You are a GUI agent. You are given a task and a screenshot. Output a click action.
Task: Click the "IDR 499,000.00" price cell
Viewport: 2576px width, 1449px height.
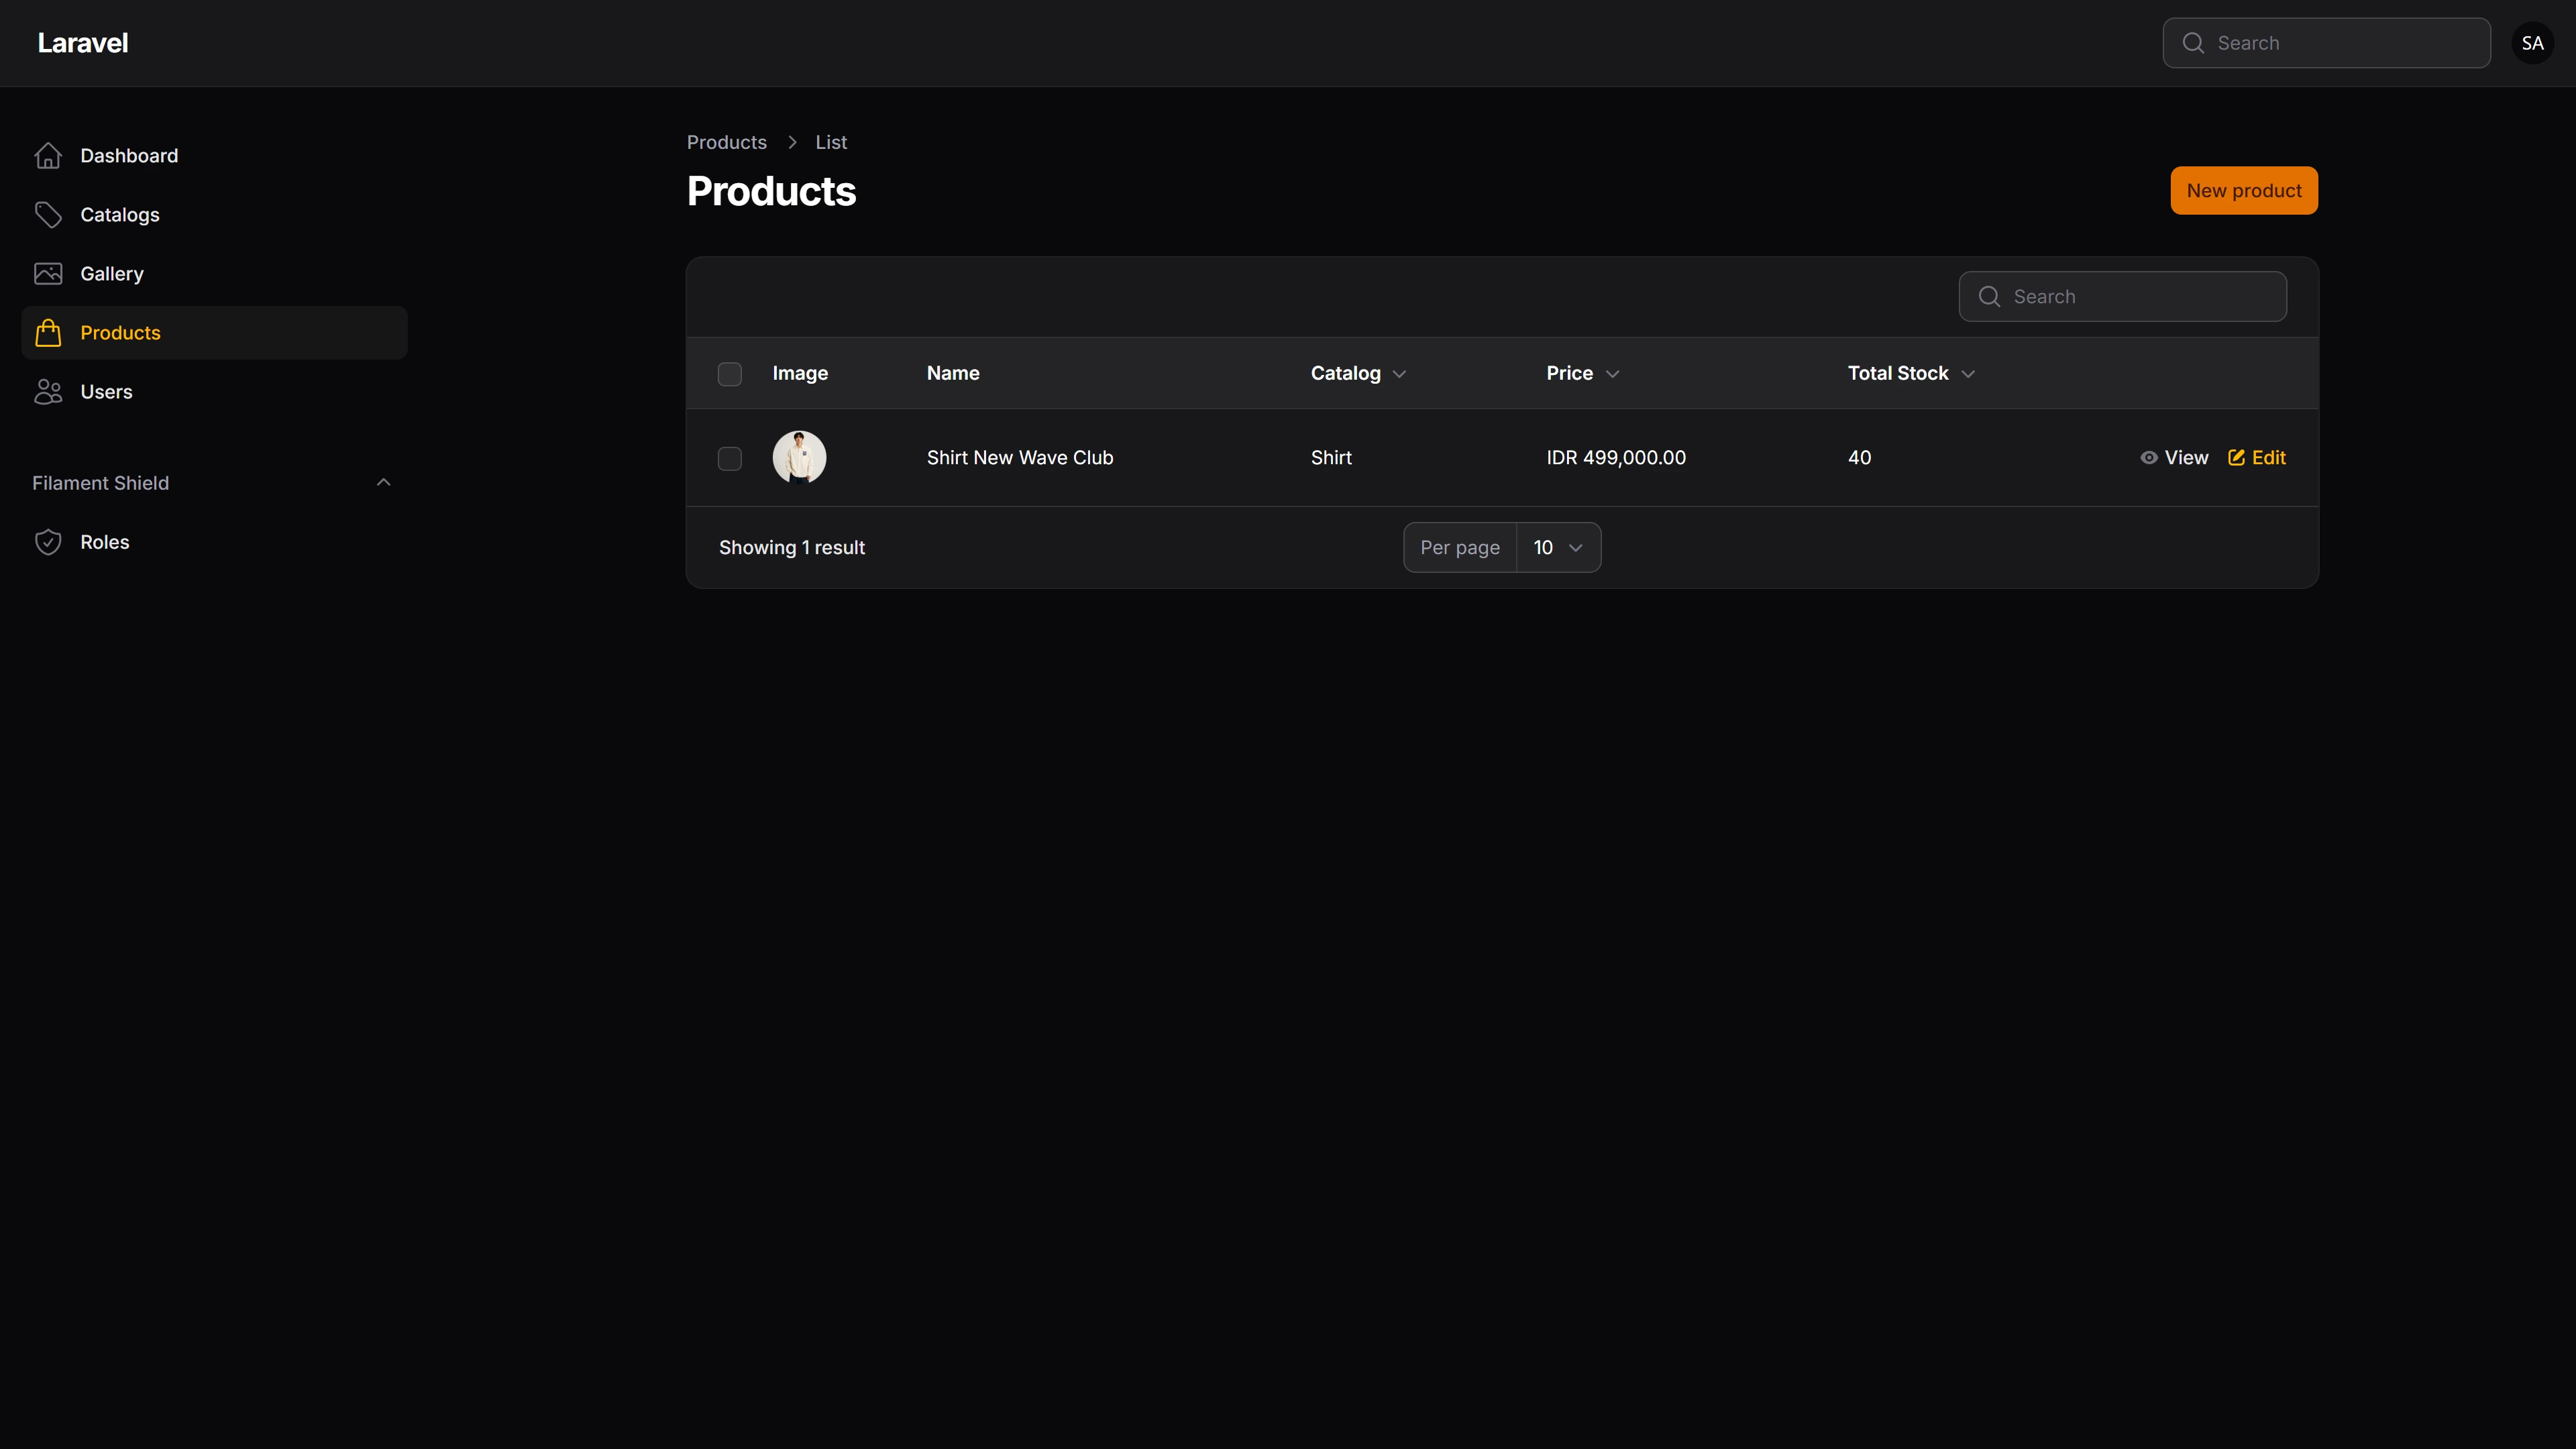[1615, 458]
